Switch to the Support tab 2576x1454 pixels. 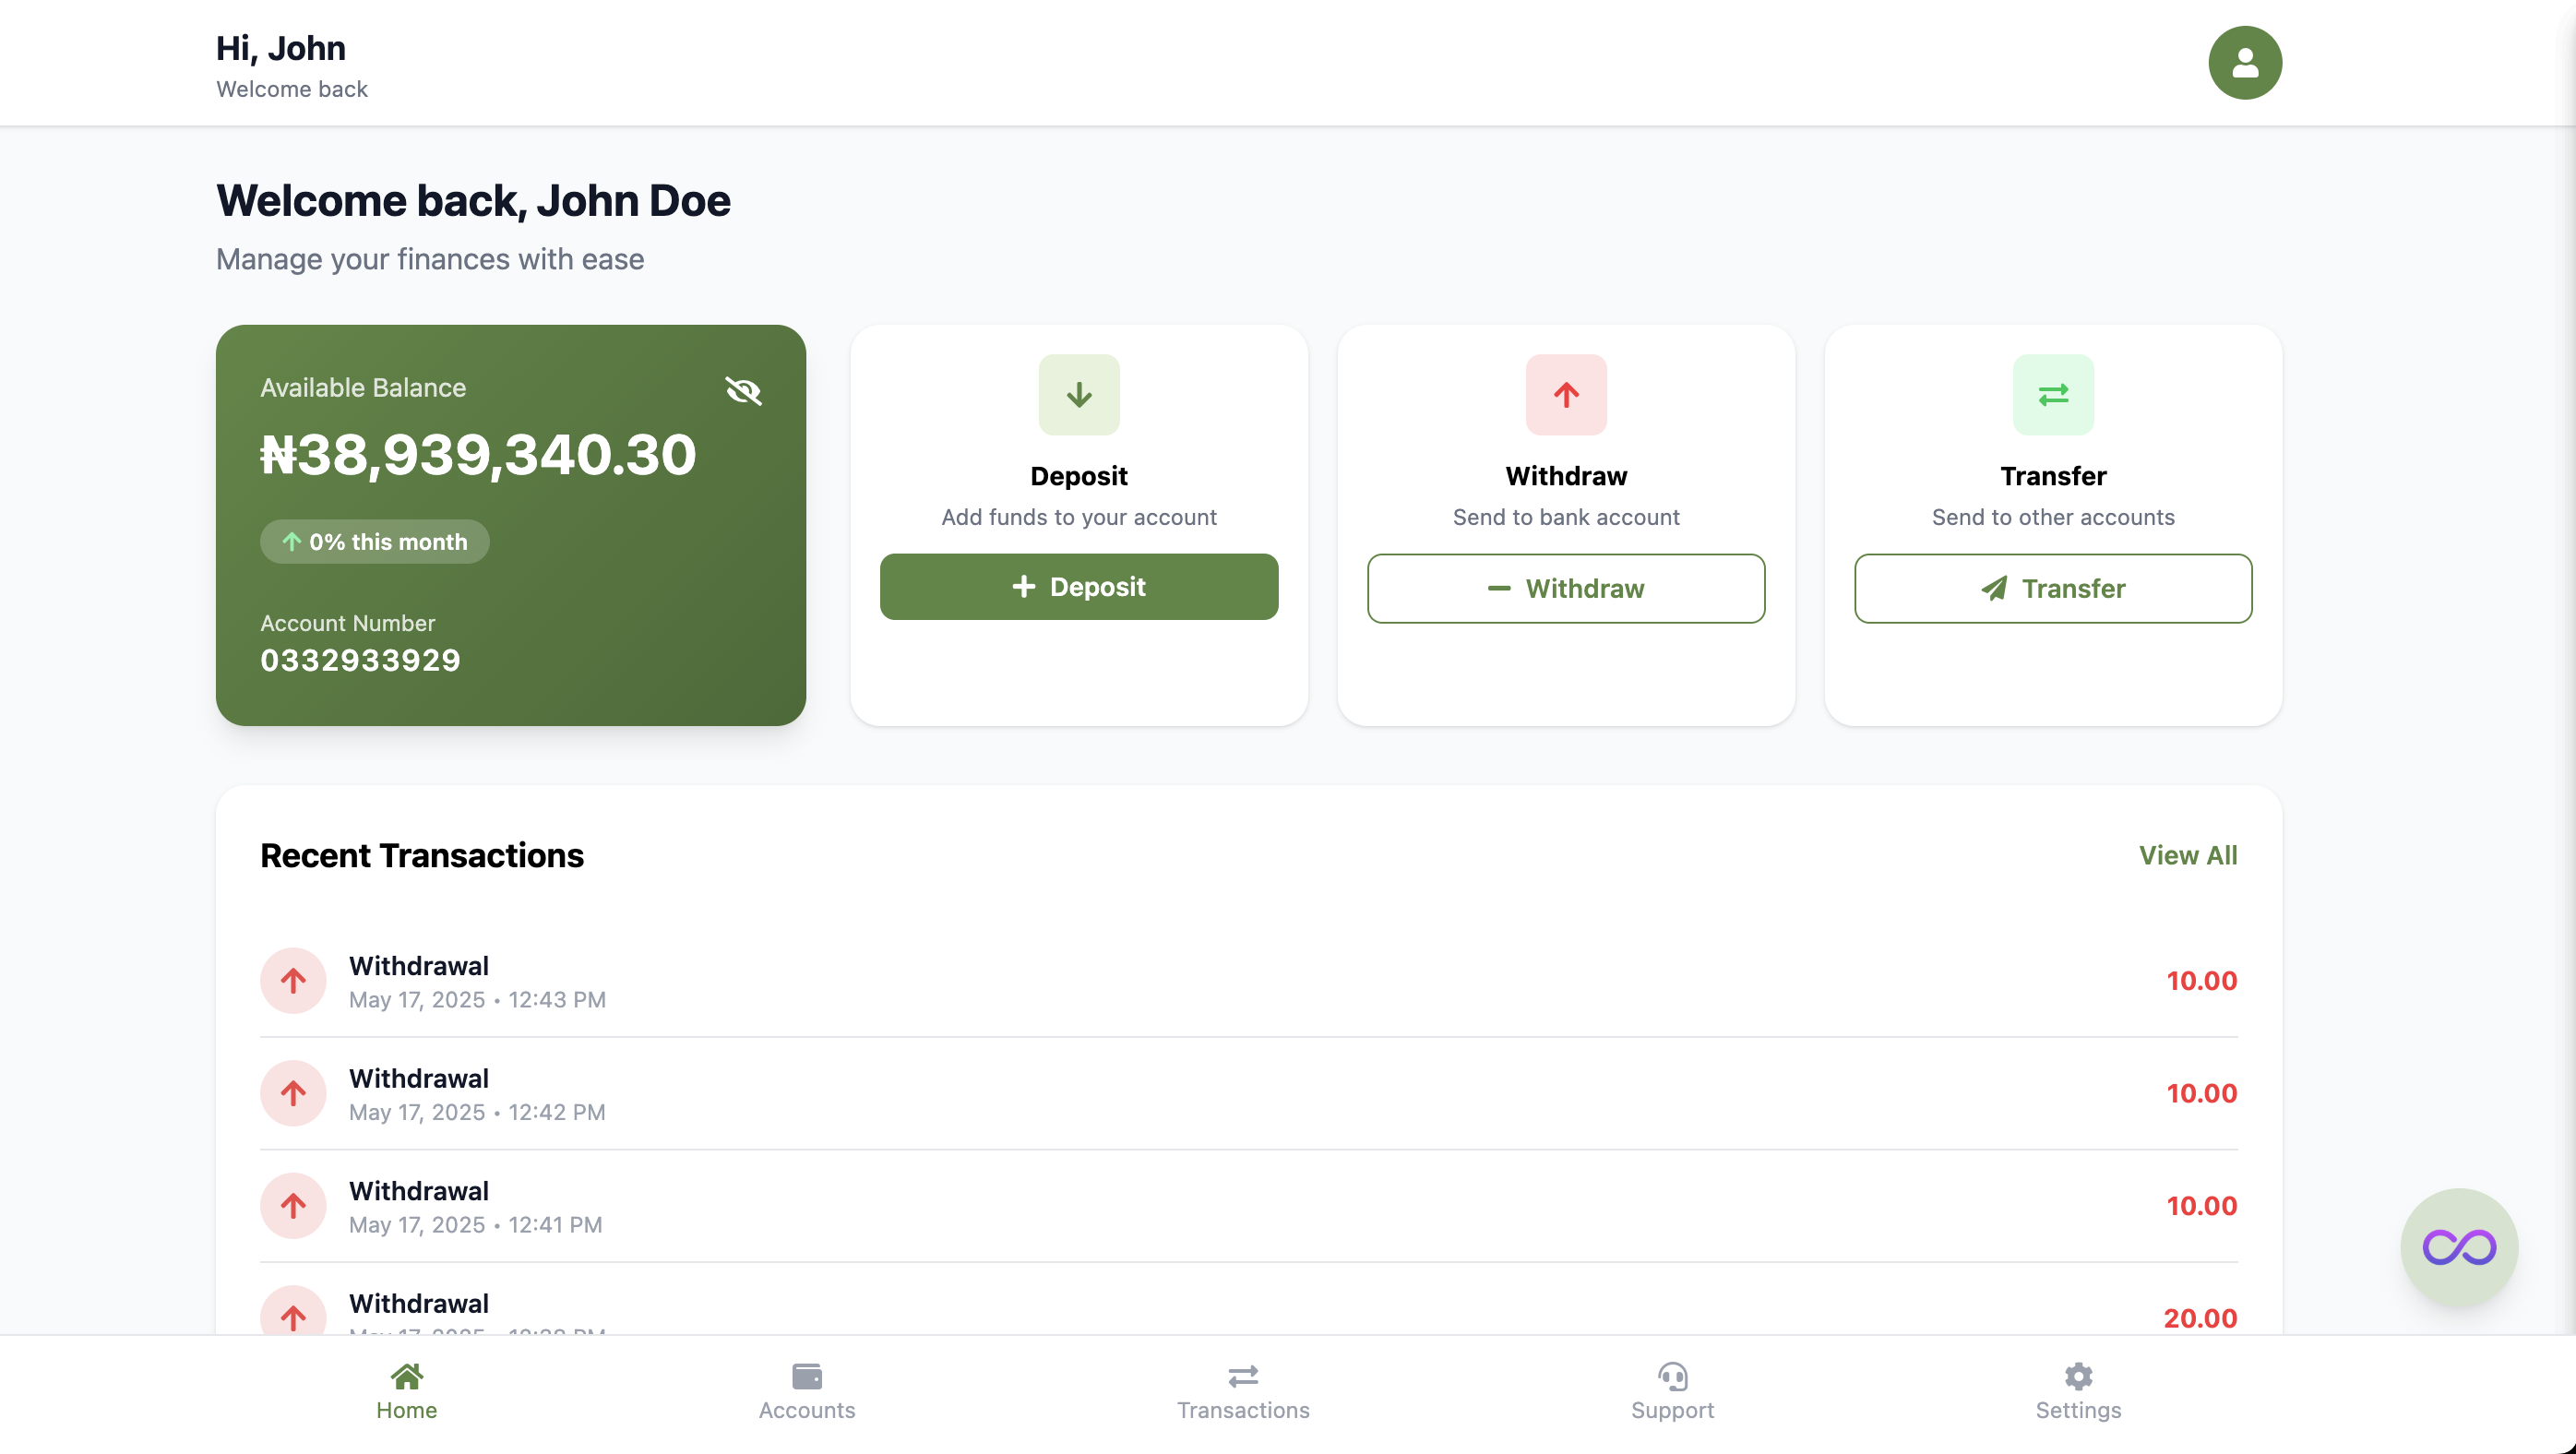click(x=1672, y=1391)
